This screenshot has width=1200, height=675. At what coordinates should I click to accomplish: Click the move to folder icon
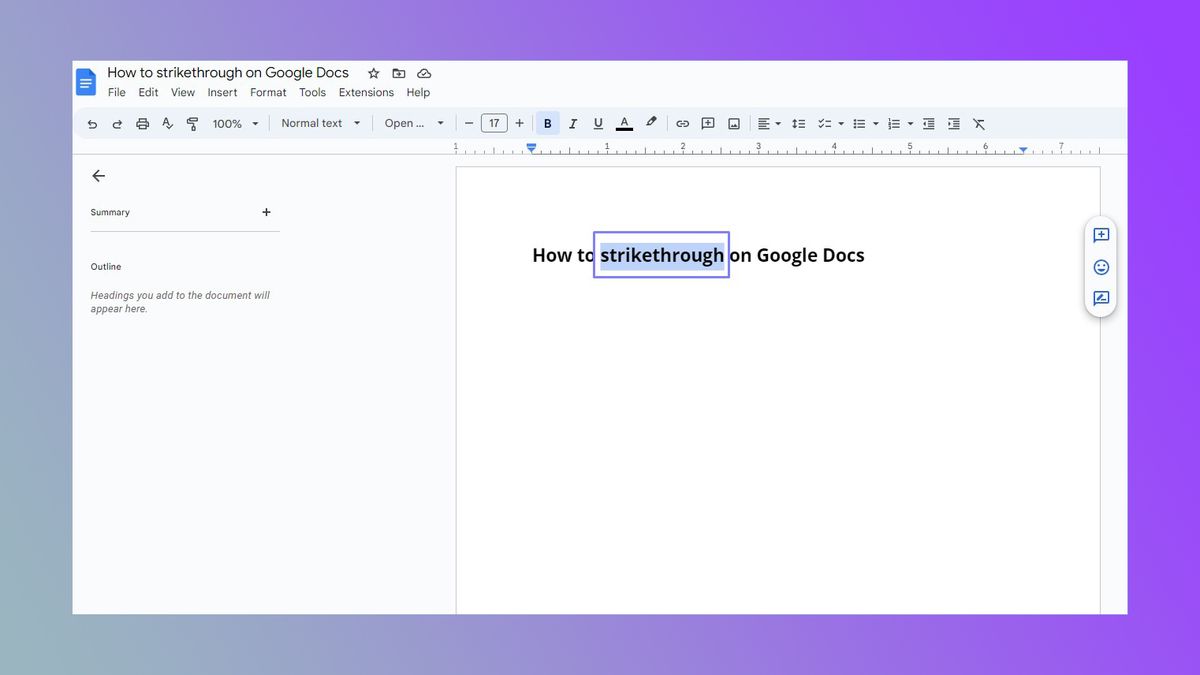pos(399,73)
